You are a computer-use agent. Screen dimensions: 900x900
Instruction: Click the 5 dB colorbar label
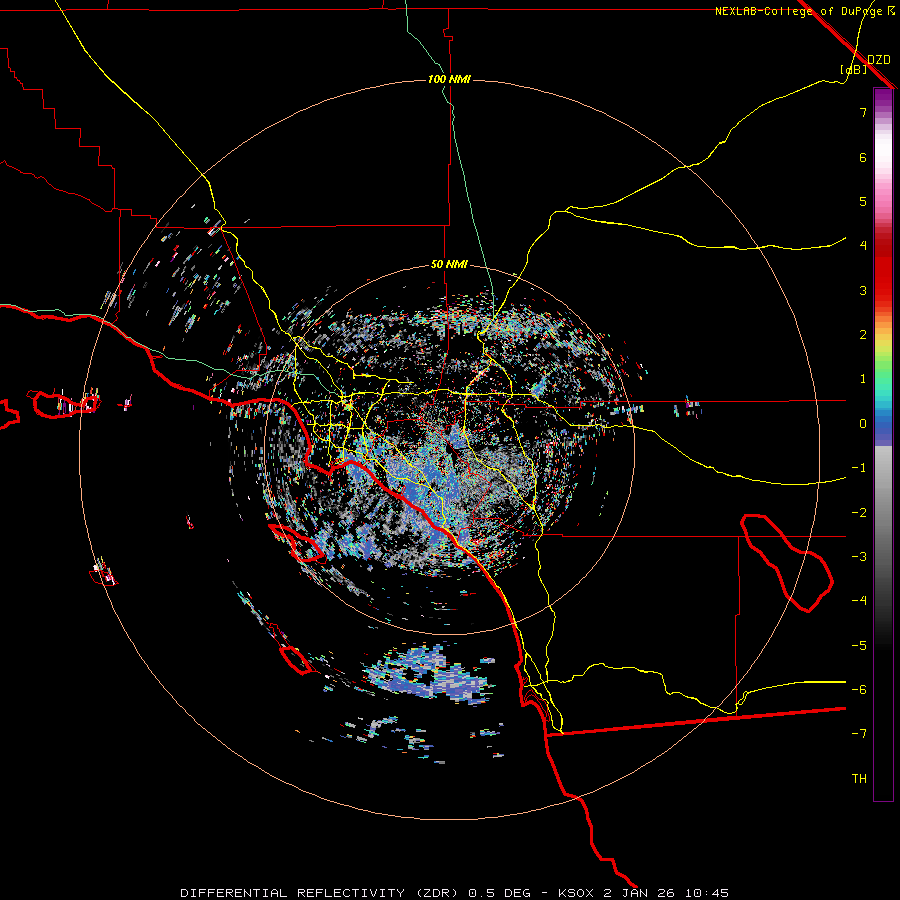(x=863, y=201)
